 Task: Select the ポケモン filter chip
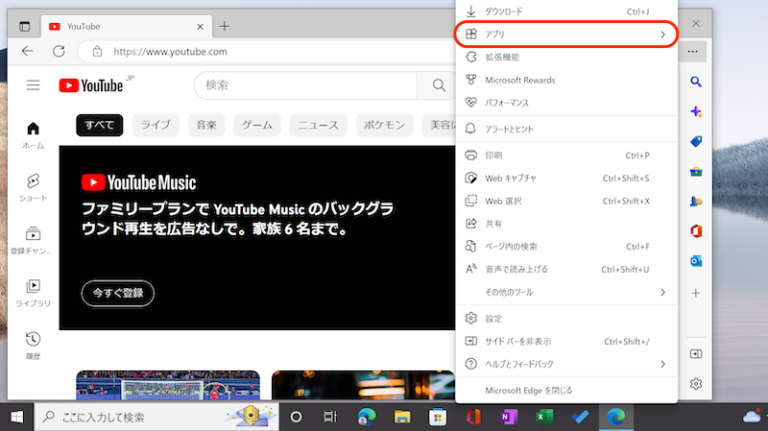click(384, 125)
